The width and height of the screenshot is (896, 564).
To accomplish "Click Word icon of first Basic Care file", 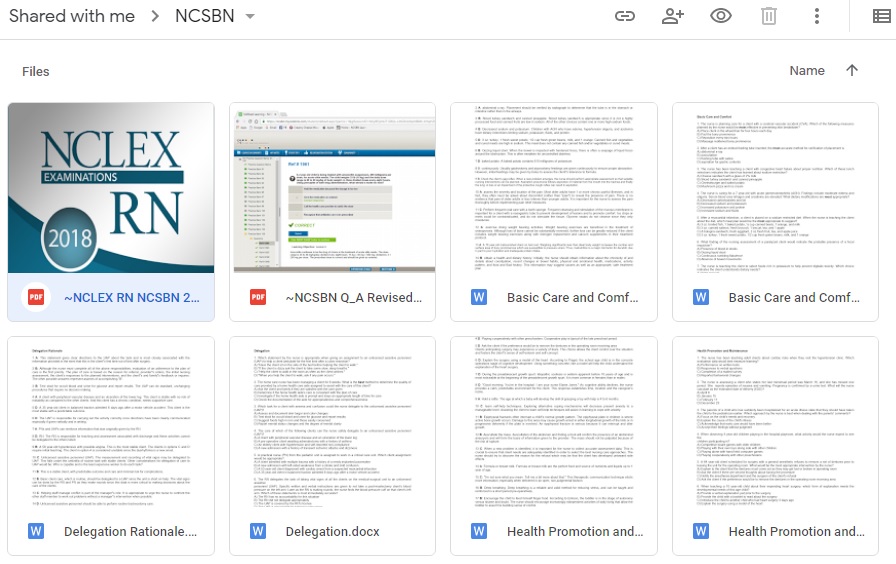I will click(479, 297).
